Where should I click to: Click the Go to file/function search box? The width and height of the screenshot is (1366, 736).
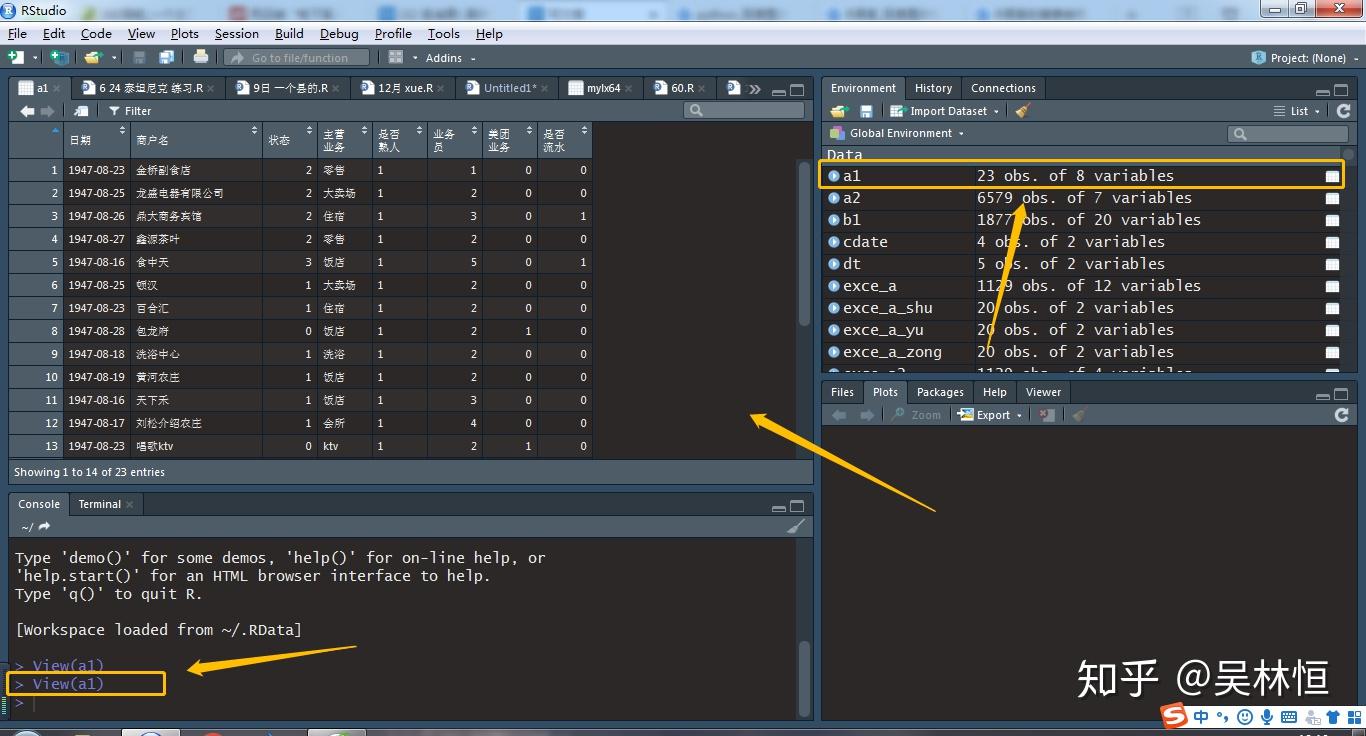click(x=299, y=58)
